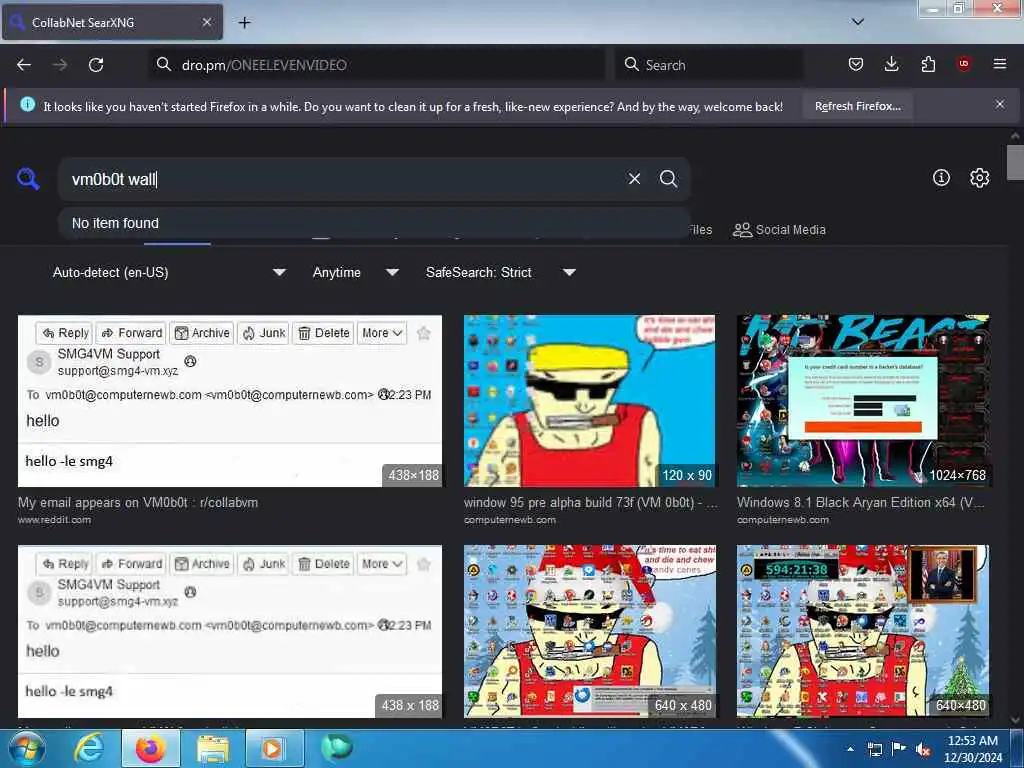Click the 1024×768 Mr Beast thumbnail
The image size is (1024, 768).
(863, 401)
